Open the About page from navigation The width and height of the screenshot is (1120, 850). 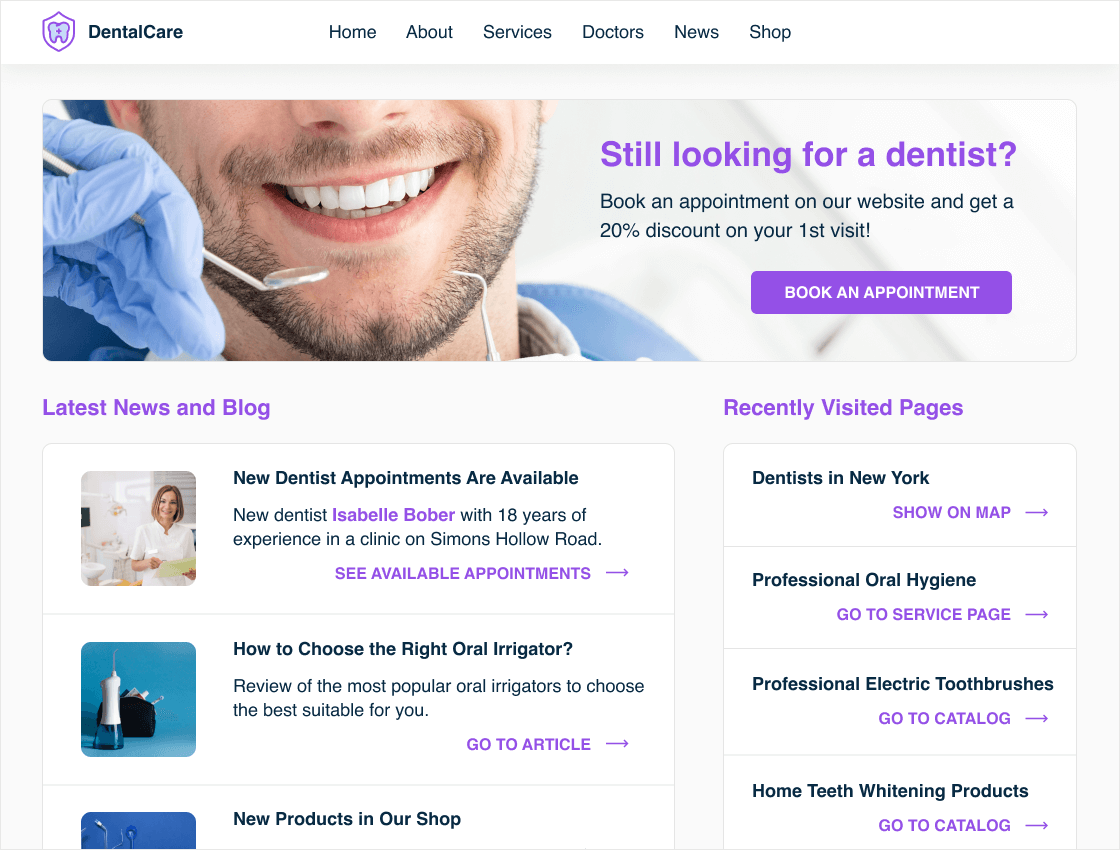429,32
